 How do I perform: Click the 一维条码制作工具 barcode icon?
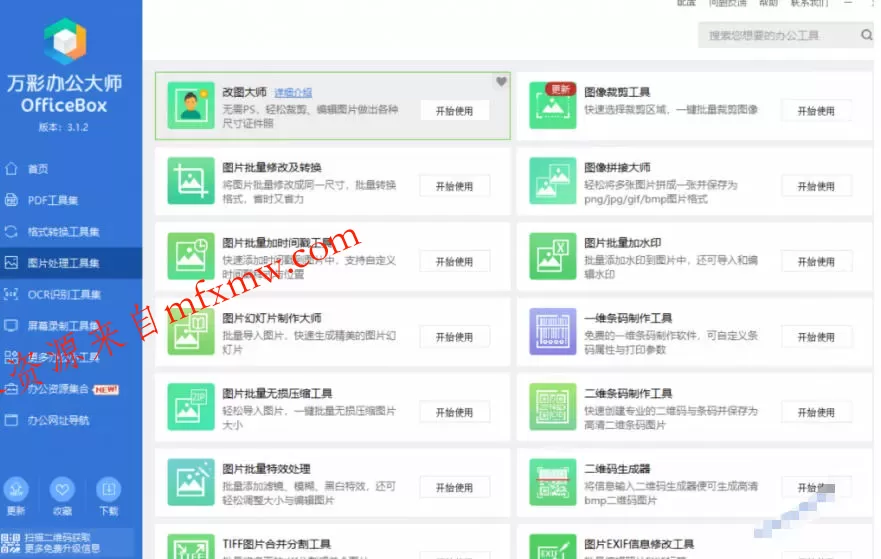coord(553,331)
